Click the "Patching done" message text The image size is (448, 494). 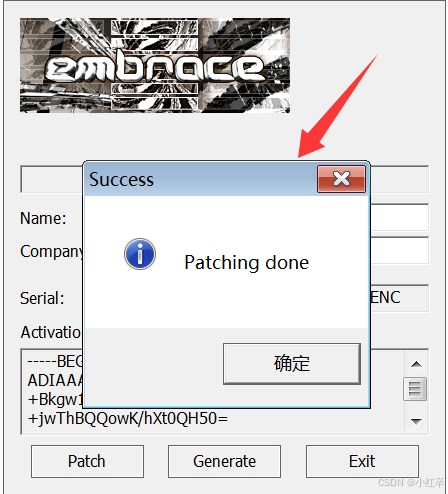pos(247,263)
